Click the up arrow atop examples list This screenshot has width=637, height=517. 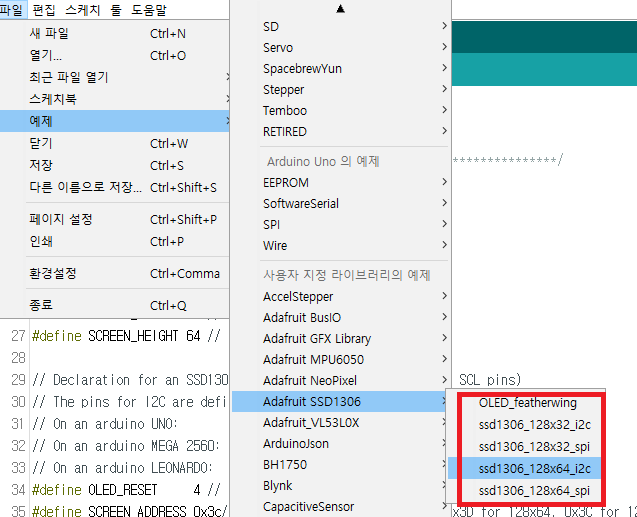(x=340, y=9)
